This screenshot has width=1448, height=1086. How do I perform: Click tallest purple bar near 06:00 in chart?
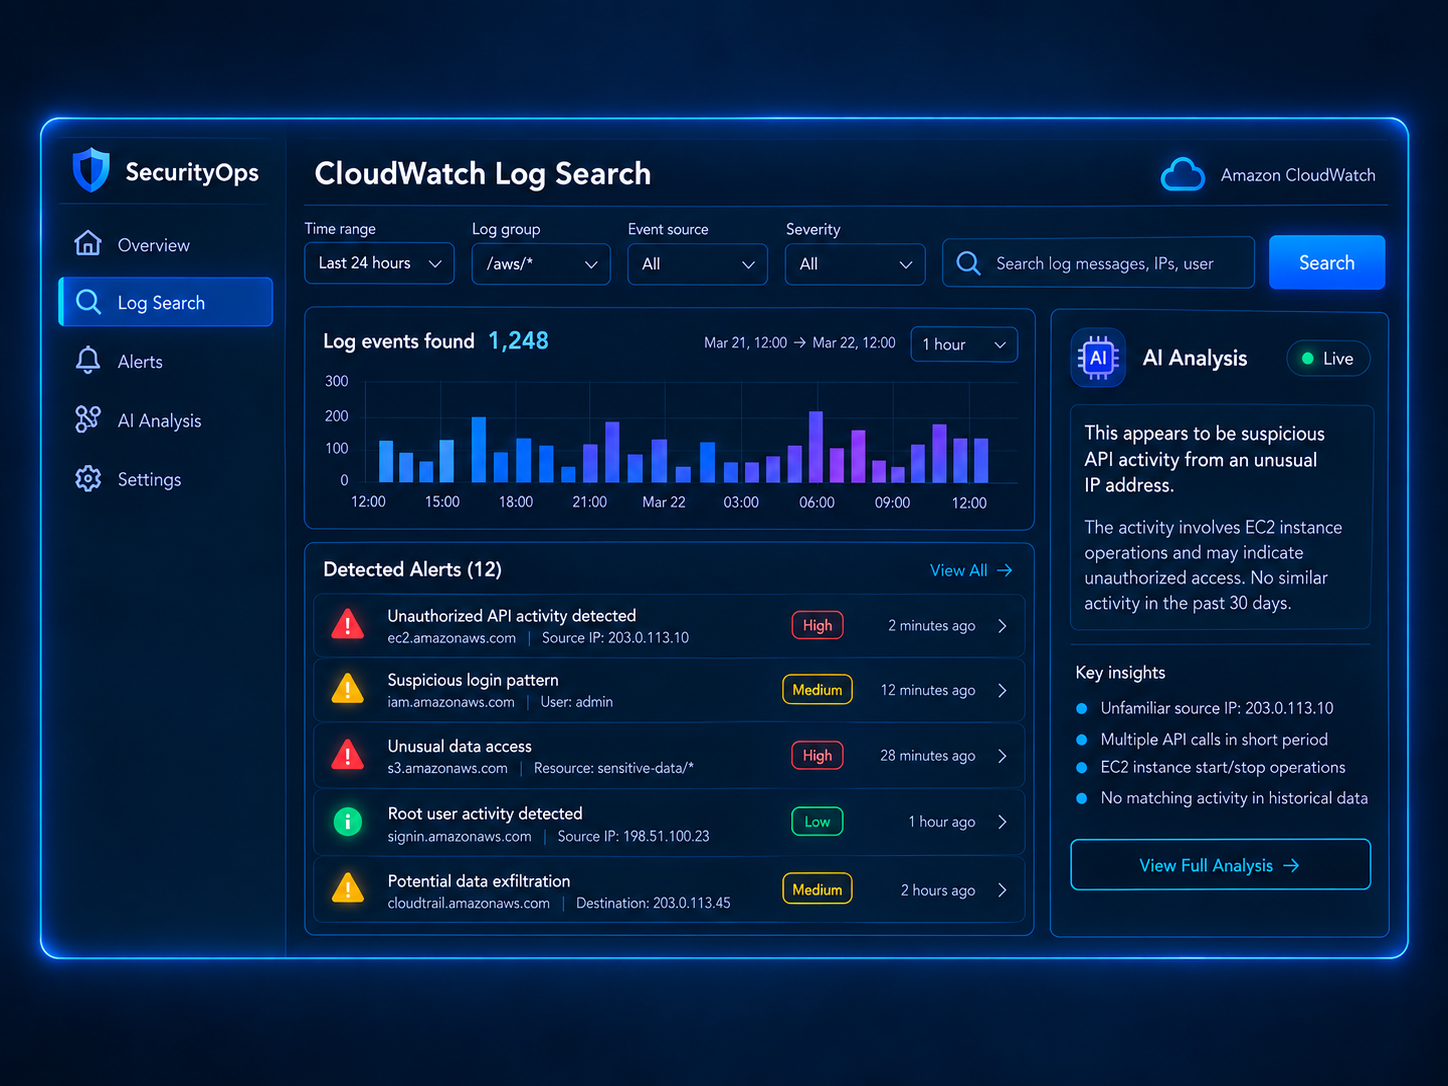click(x=816, y=447)
